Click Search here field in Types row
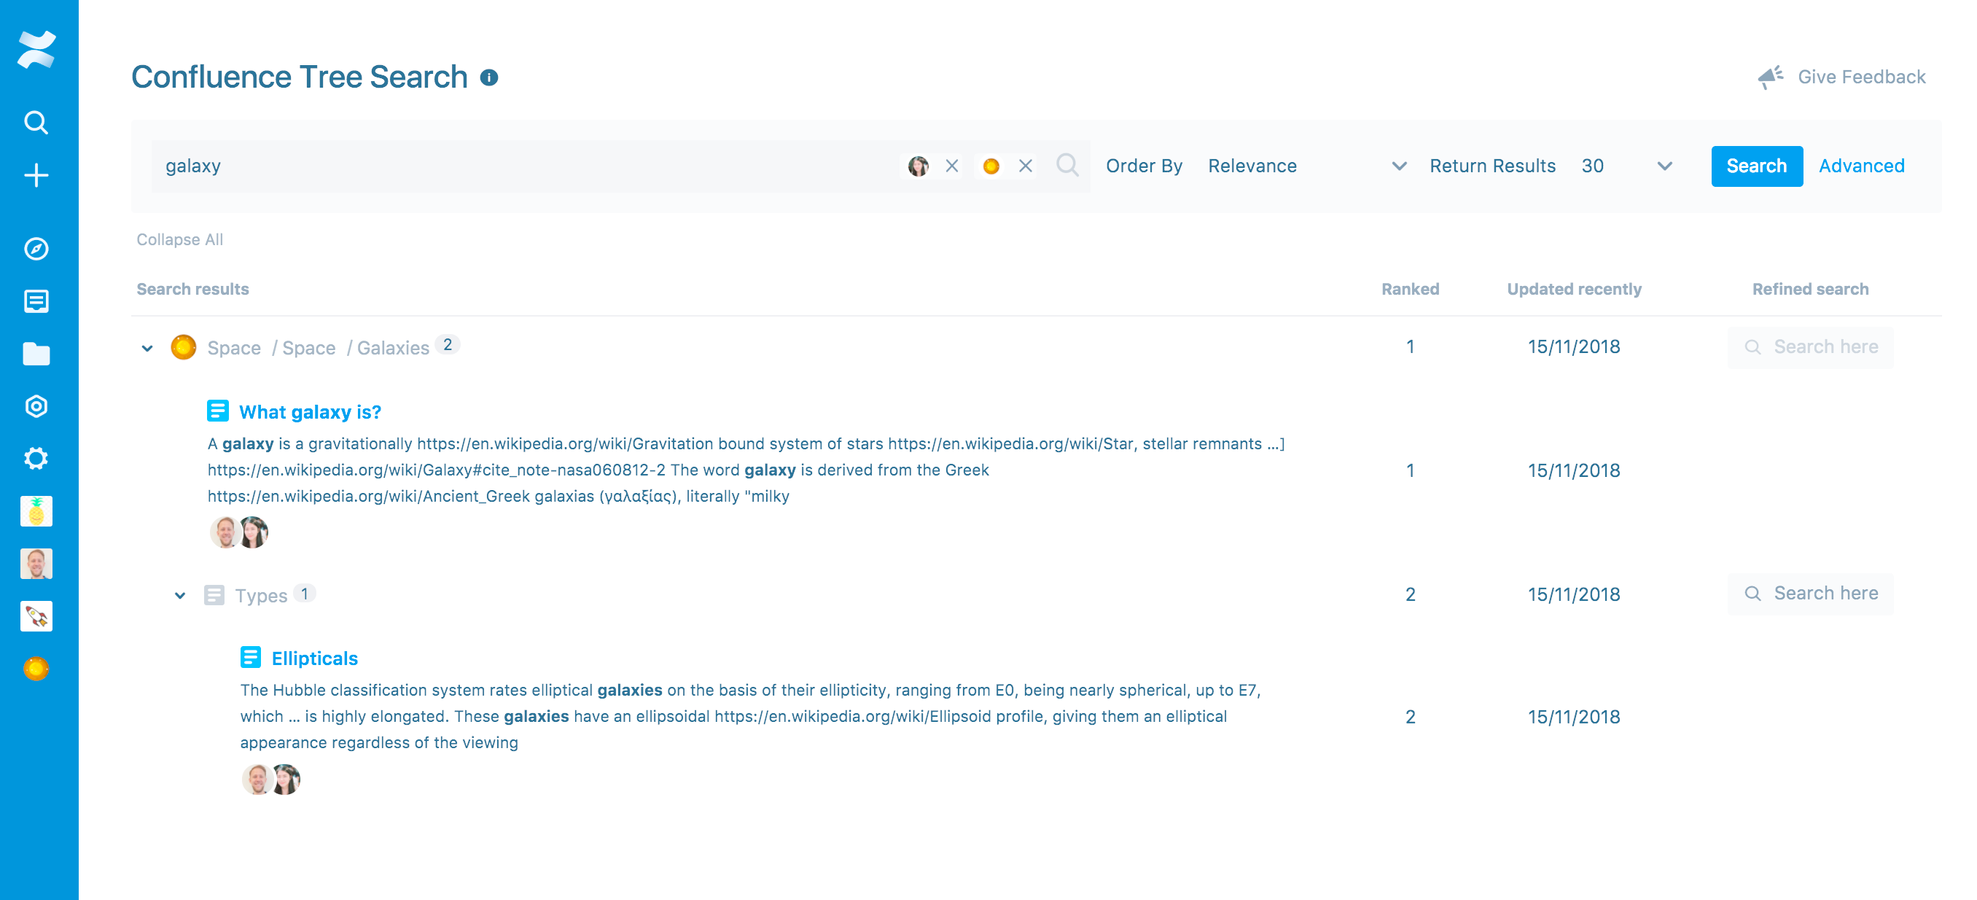This screenshot has width=1977, height=900. (1810, 594)
